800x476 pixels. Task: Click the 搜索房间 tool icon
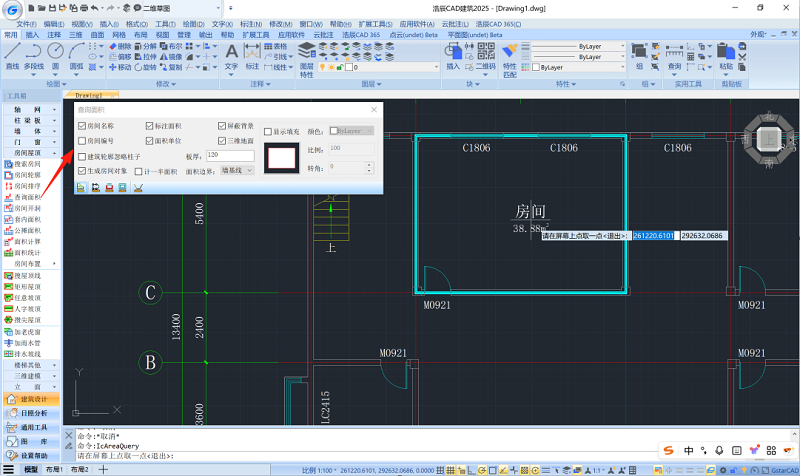click(8, 163)
